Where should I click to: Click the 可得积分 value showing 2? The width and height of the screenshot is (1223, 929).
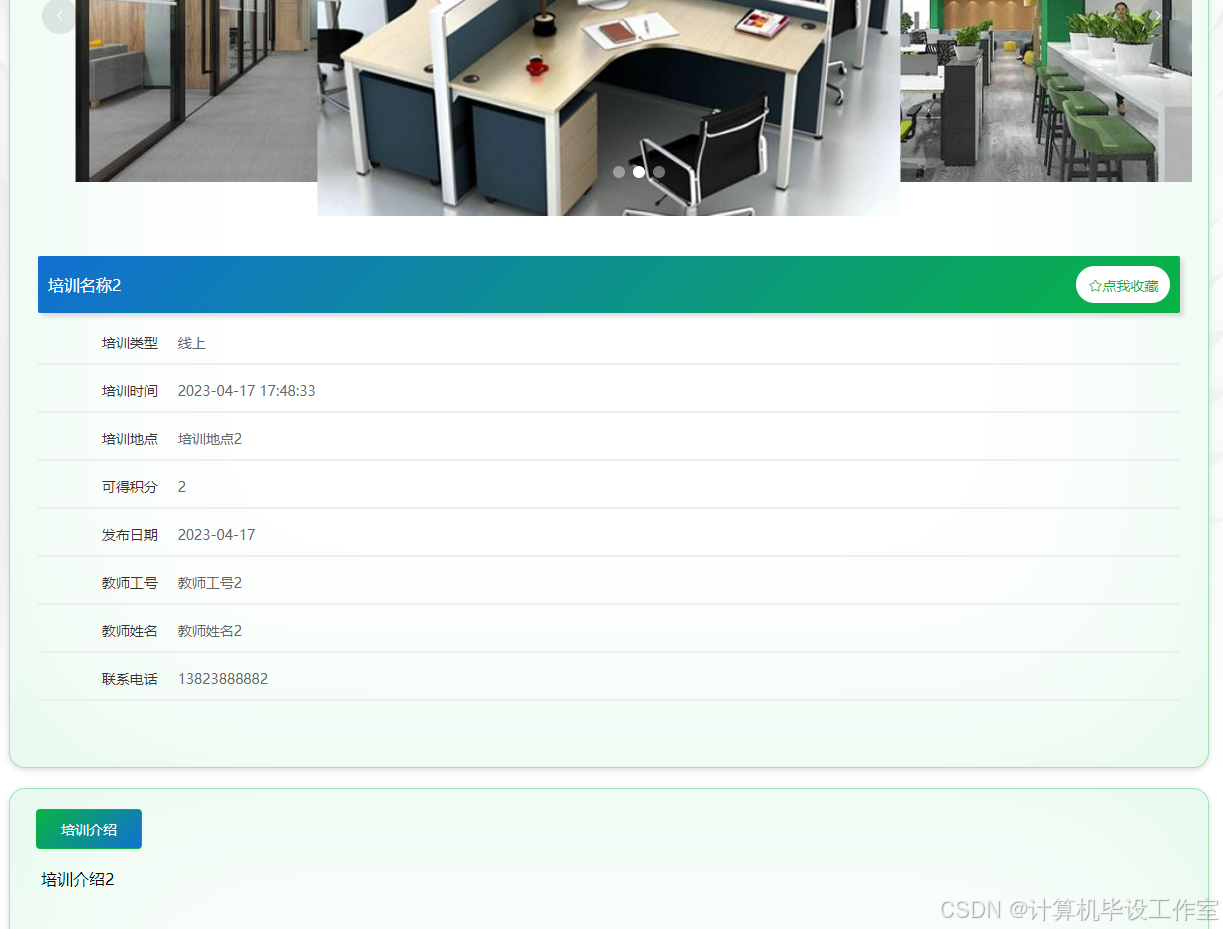click(182, 486)
